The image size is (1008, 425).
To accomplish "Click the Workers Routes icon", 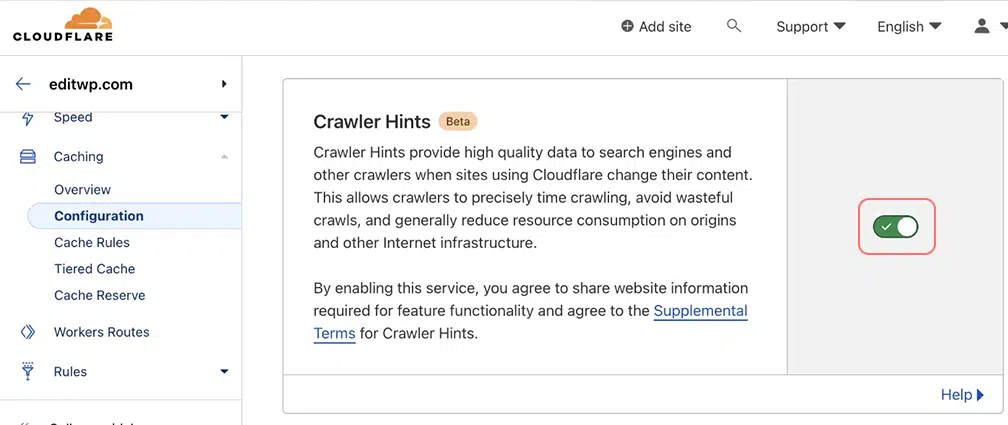I will coord(28,332).
